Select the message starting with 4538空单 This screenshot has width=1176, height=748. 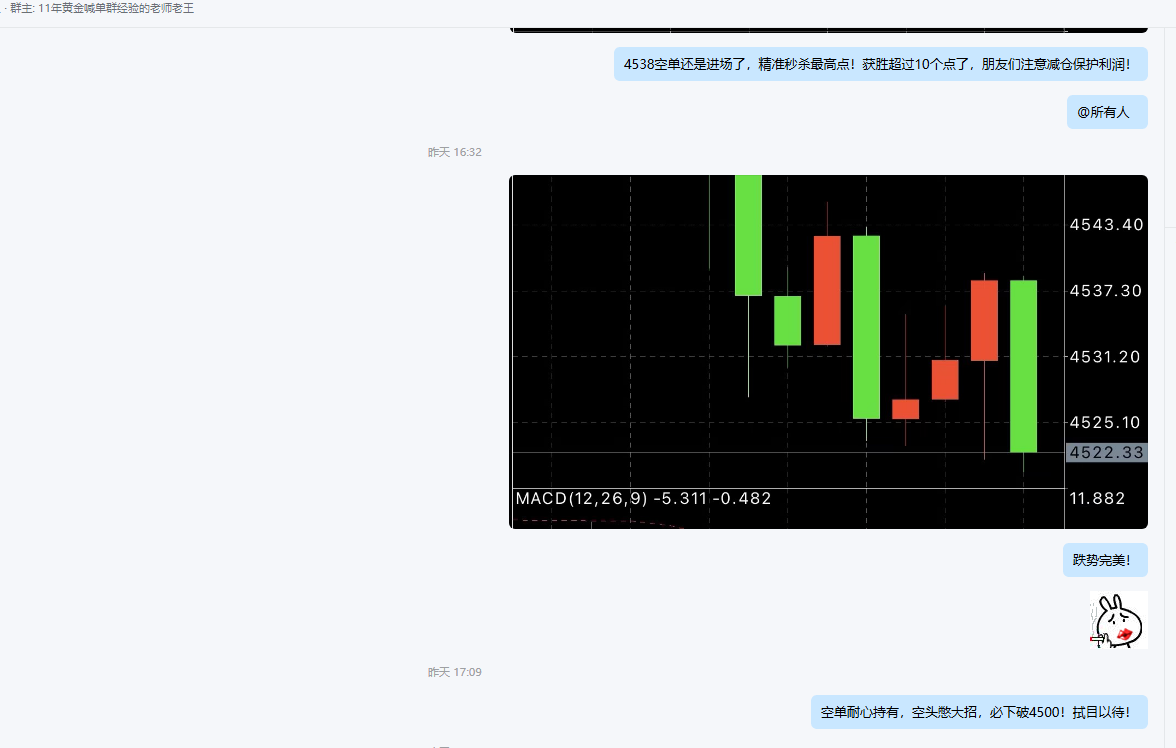click(880, 64)
